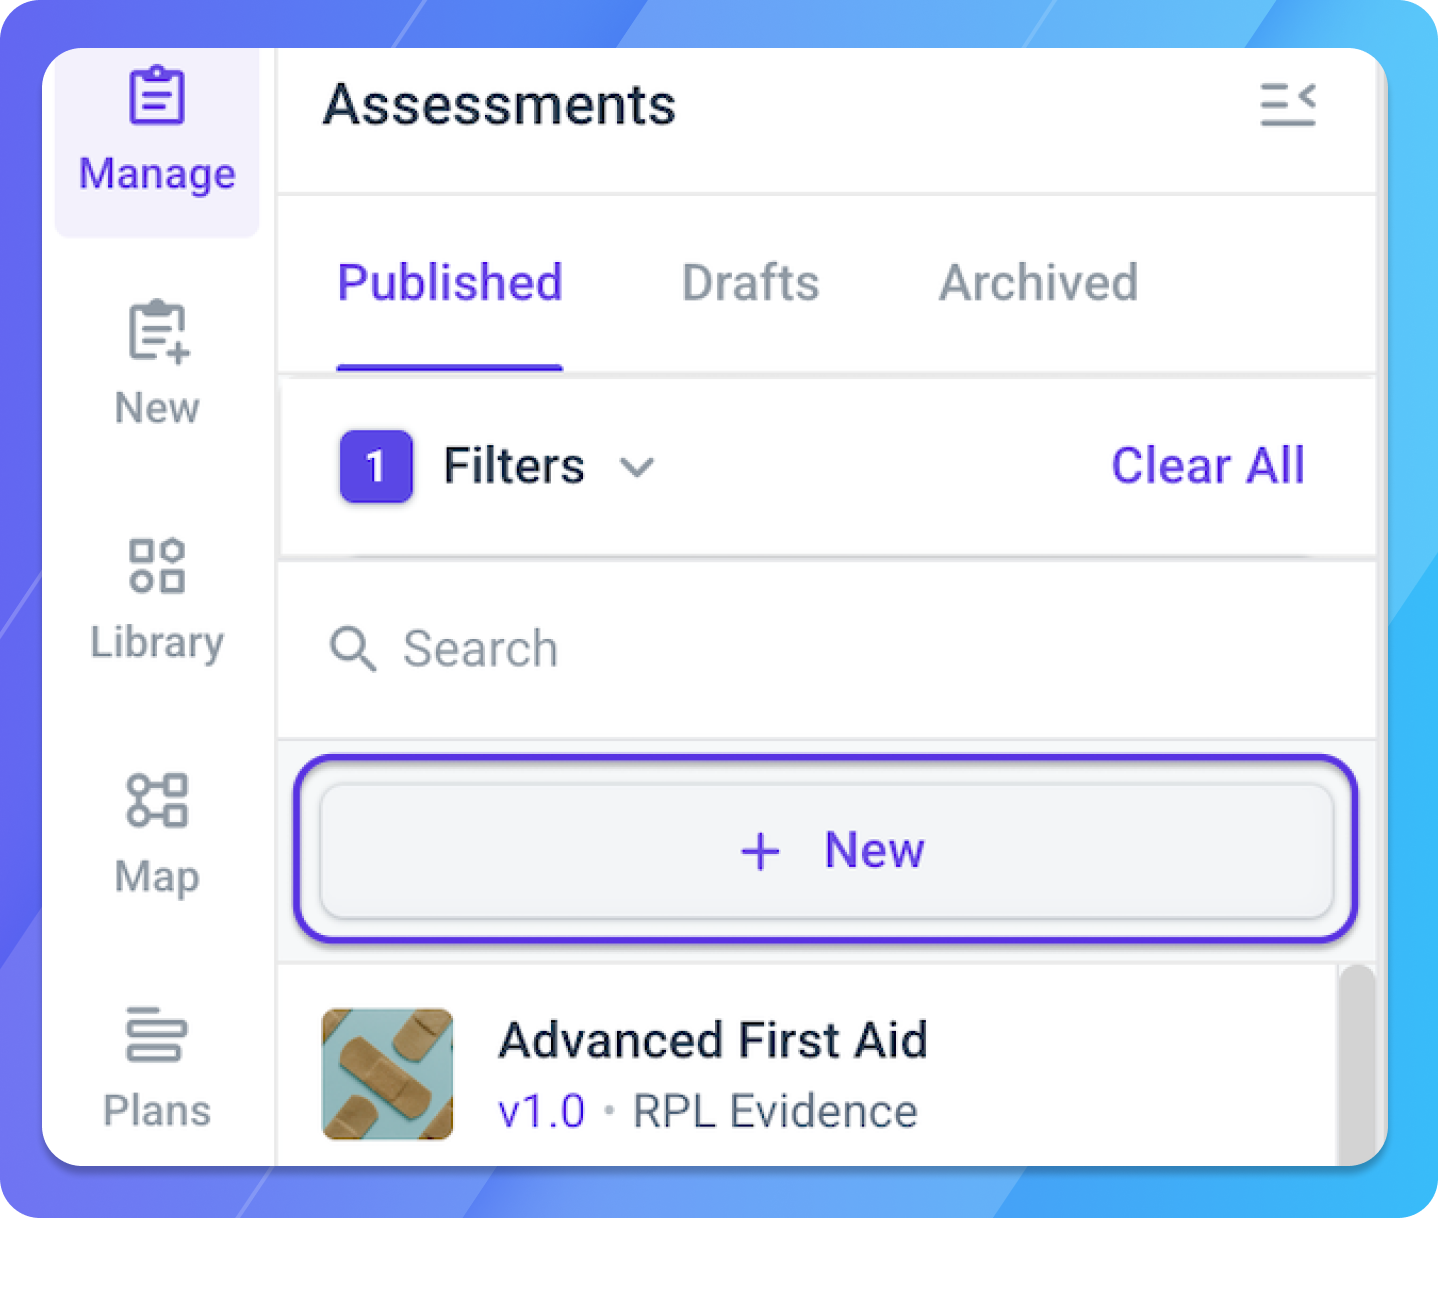The height and width of the screenshot is (1304, 1438).
Task: Click the Clear All link
Action: [x=1207, y=466]
